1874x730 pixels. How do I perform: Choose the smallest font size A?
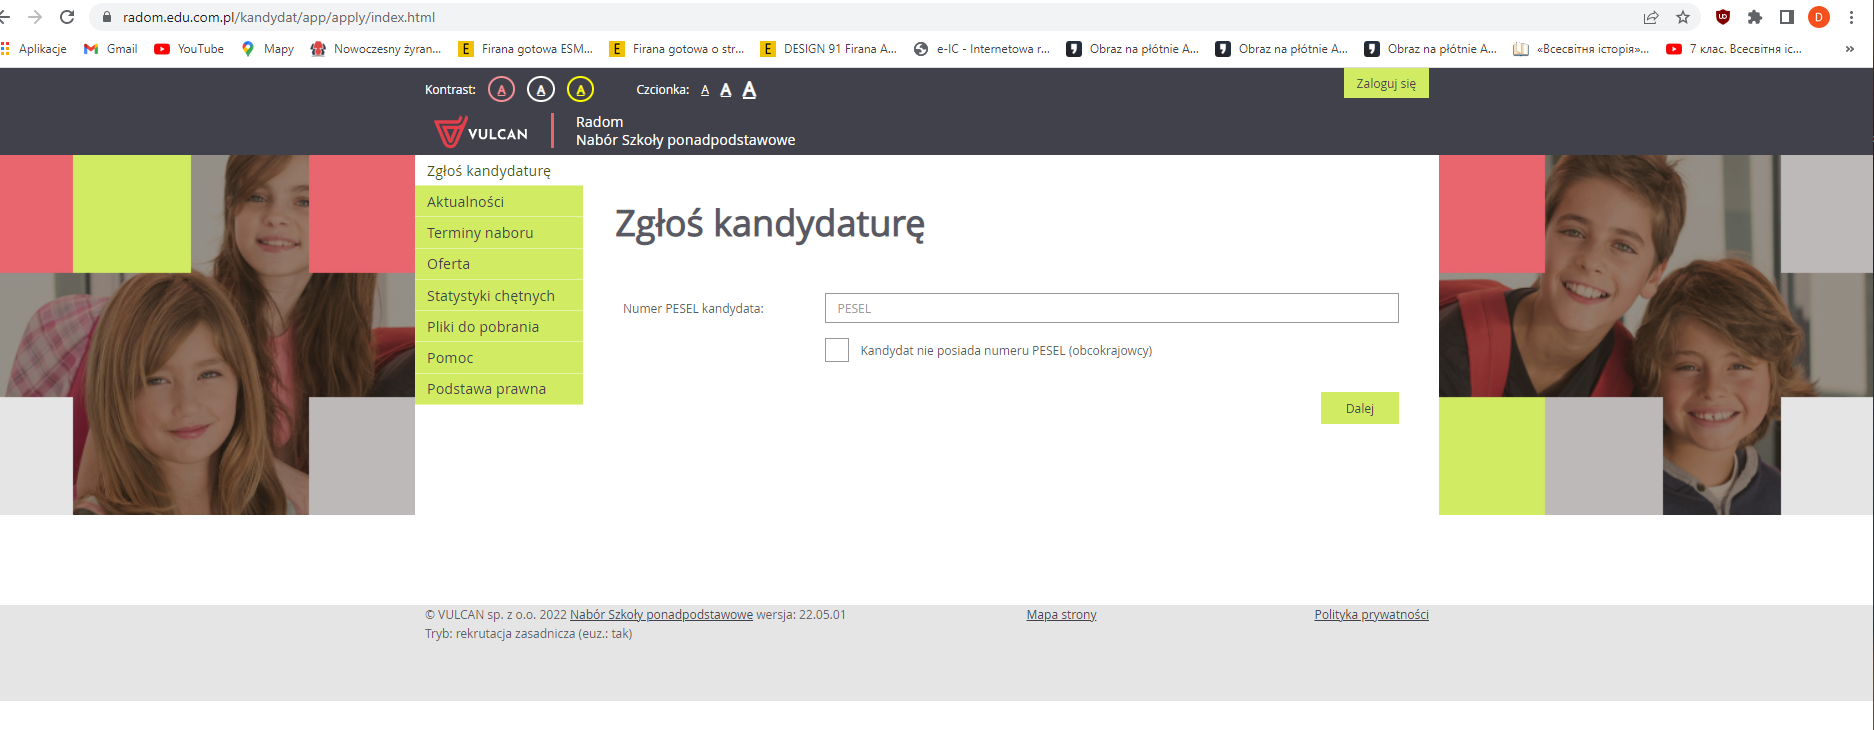point(705,90)
